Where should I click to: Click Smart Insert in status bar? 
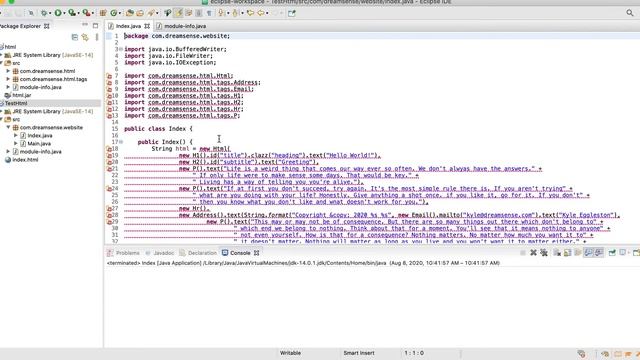pos(359,353)
